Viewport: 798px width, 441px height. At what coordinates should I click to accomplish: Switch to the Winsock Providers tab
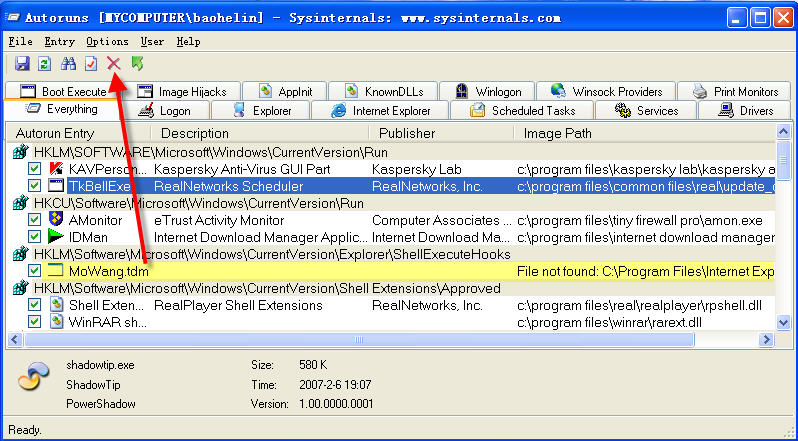click(x=606, y=92)
